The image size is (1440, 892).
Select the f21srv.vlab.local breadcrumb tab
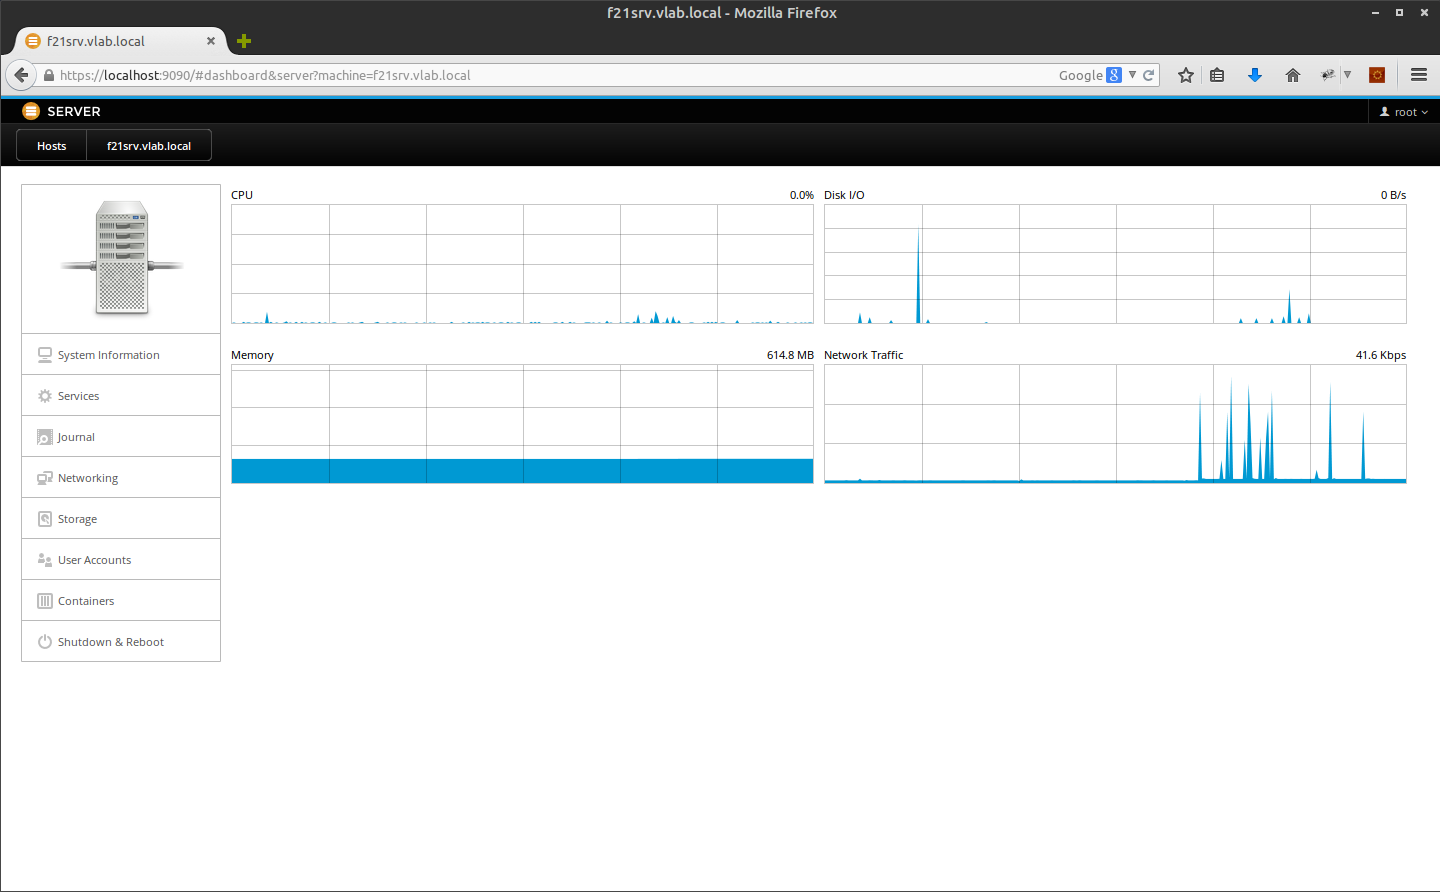(149, 146)
